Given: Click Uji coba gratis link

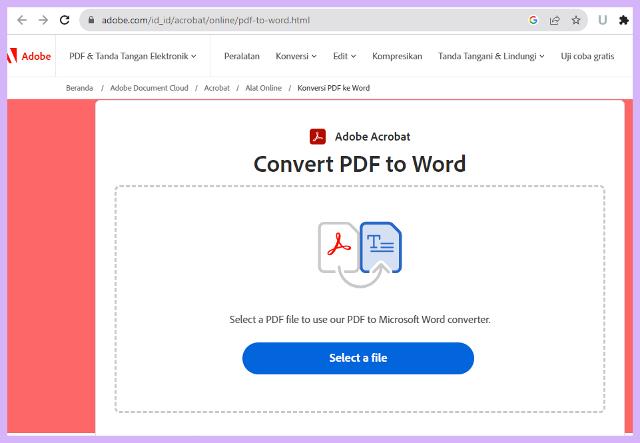Looking at the screenshot, I should pos(587,56).
